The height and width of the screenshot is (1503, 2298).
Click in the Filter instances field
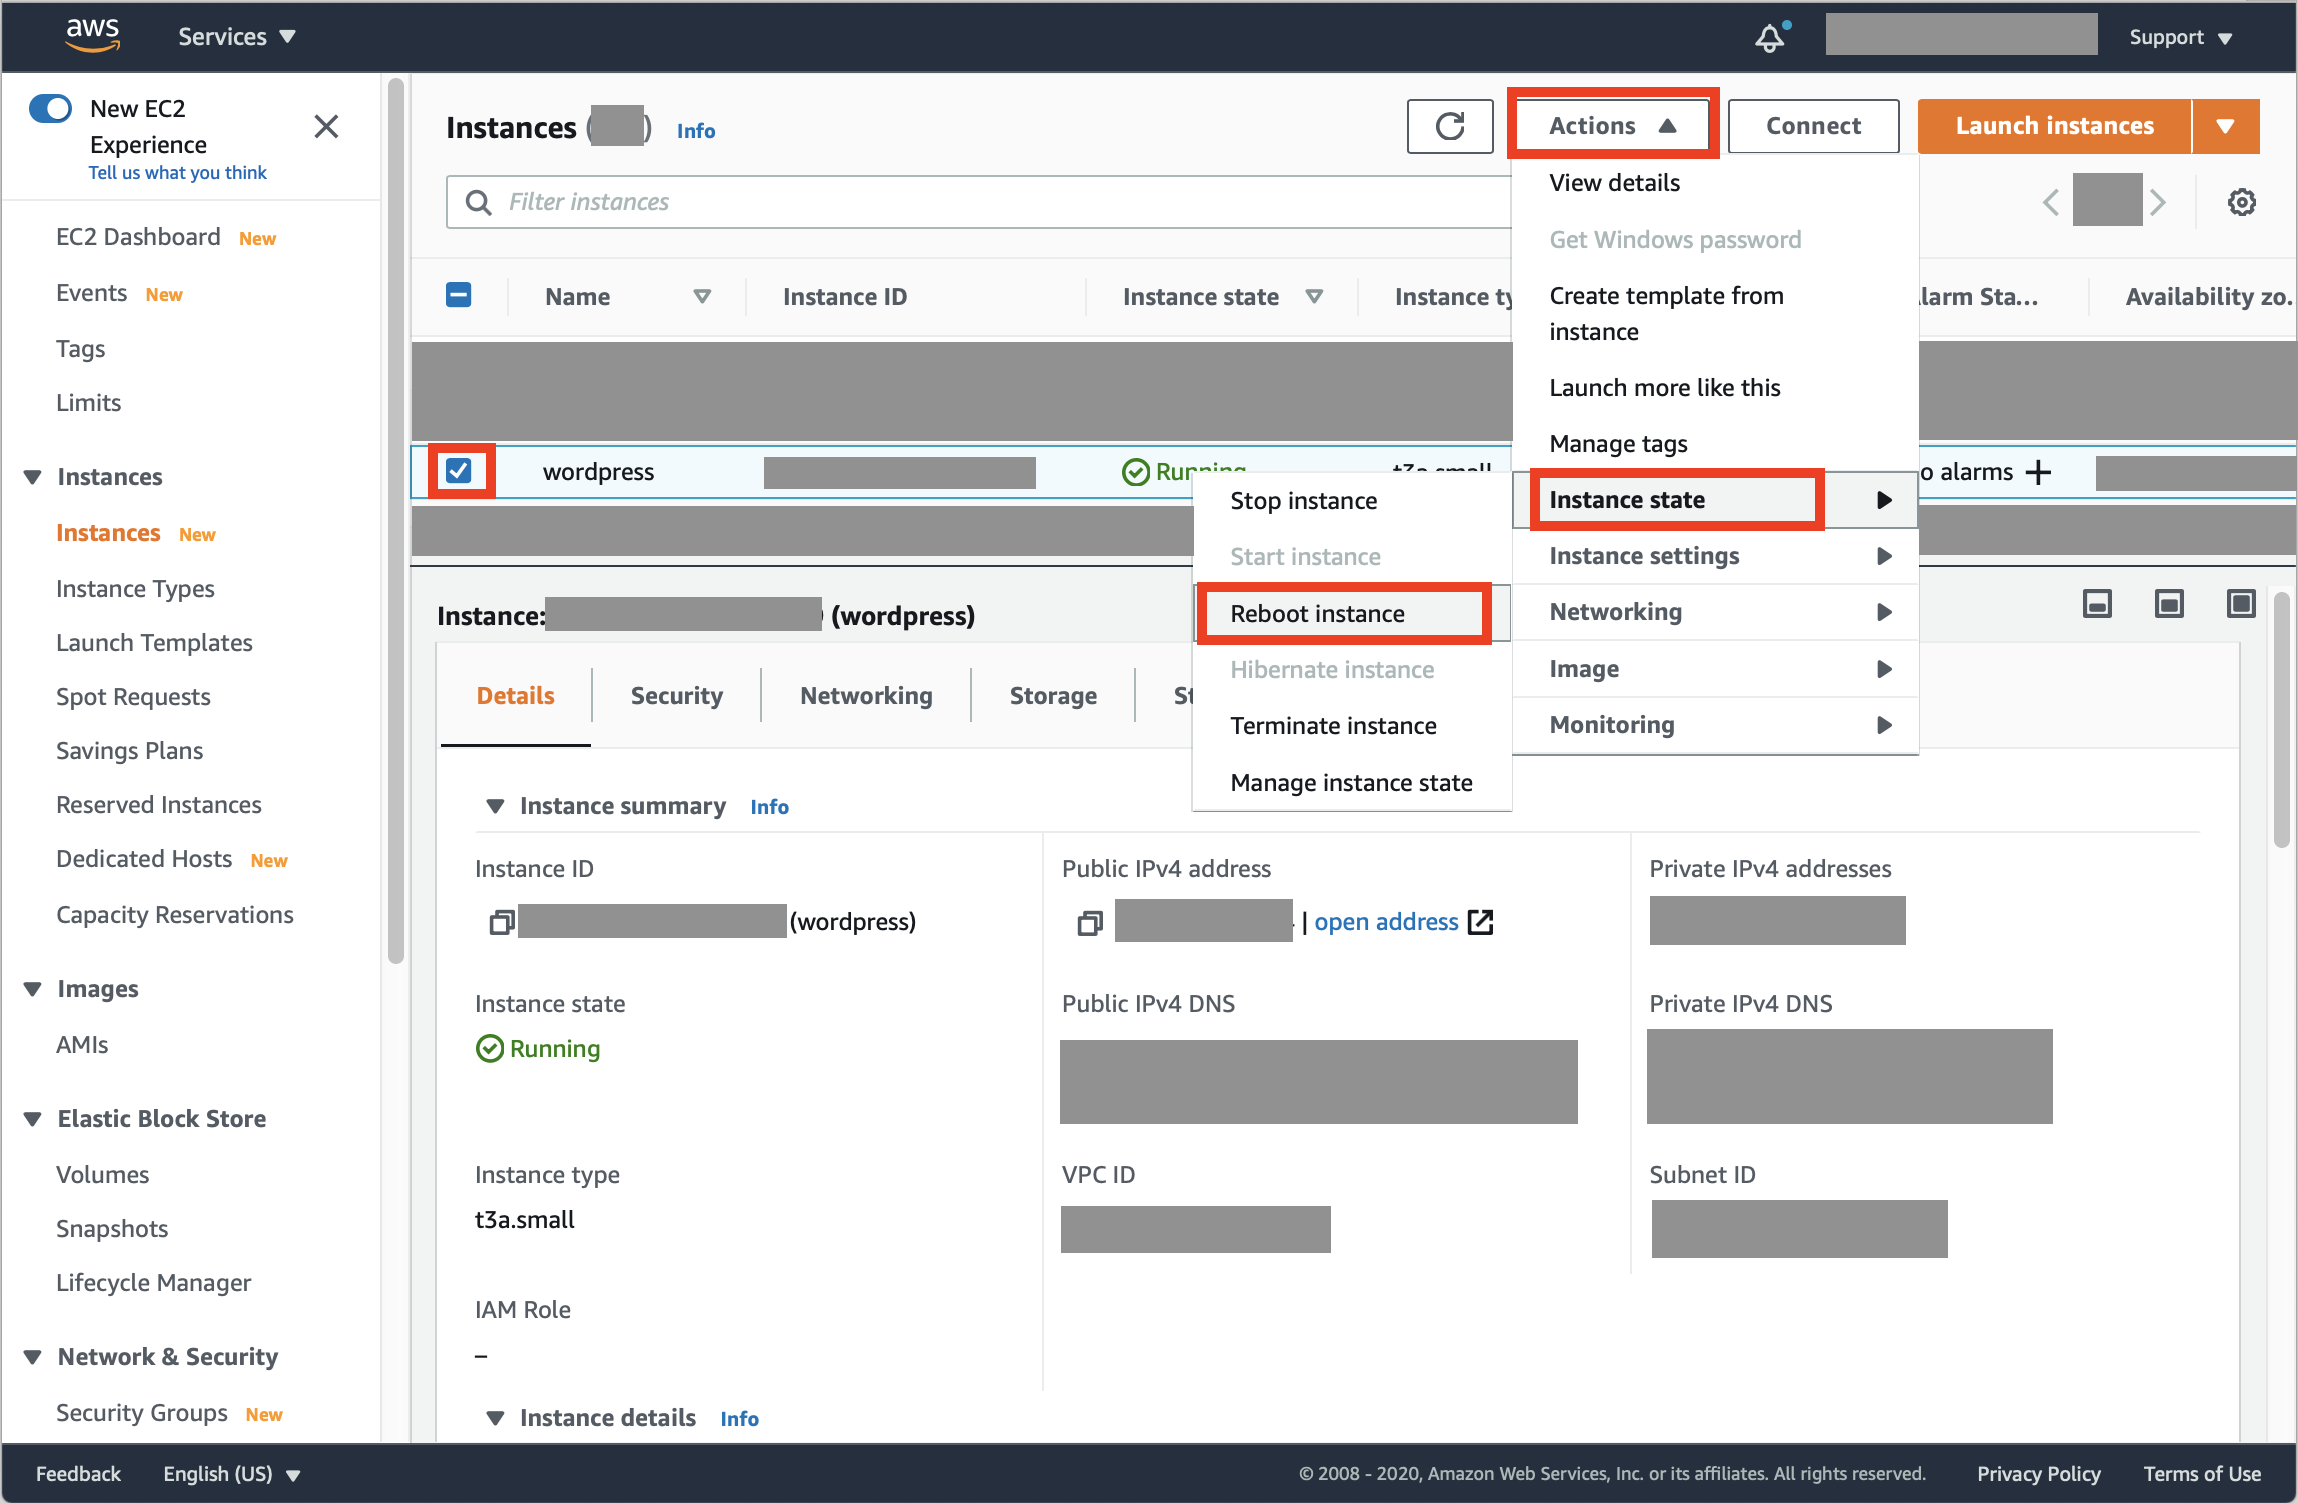(x=980, y=203)
